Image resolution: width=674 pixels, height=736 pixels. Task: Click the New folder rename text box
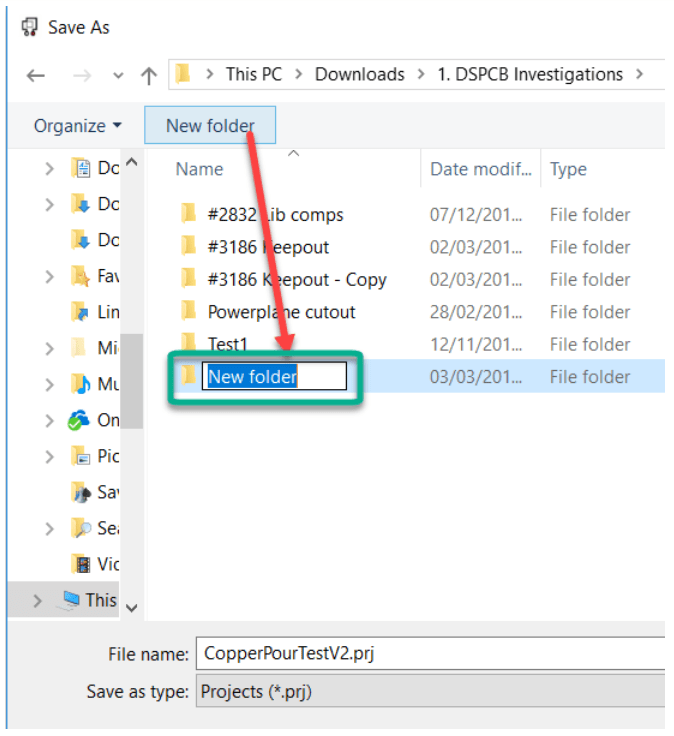tap(274, 376)
